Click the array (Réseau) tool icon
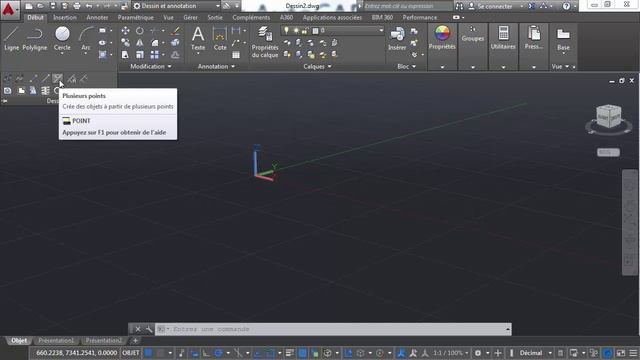 click(x=154, y=54)
